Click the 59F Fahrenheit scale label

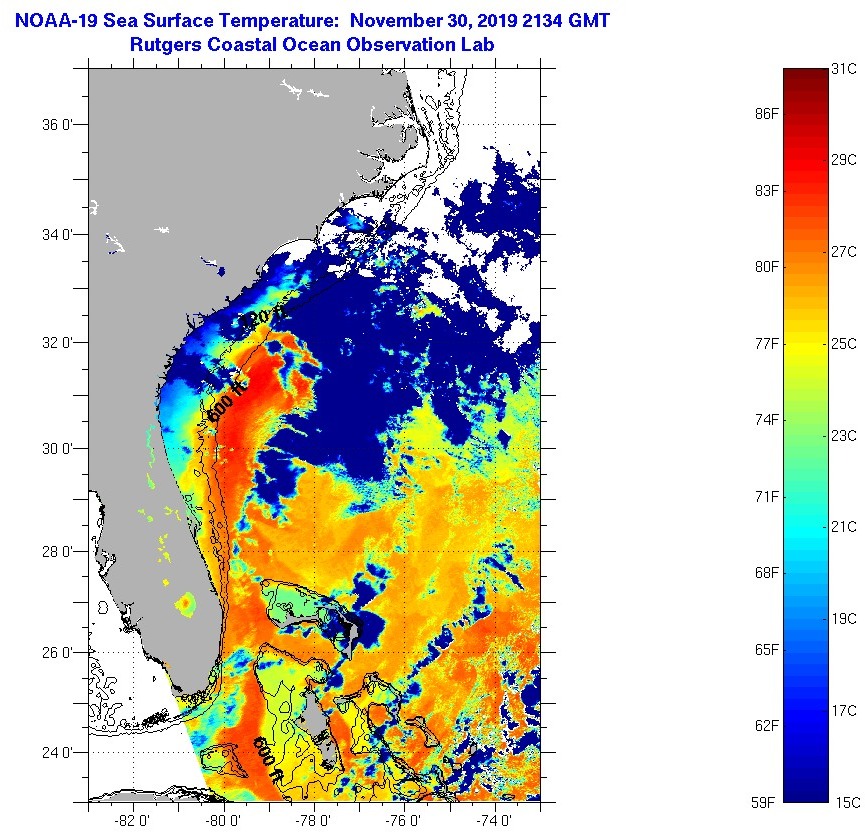click(x=767, y=802)
